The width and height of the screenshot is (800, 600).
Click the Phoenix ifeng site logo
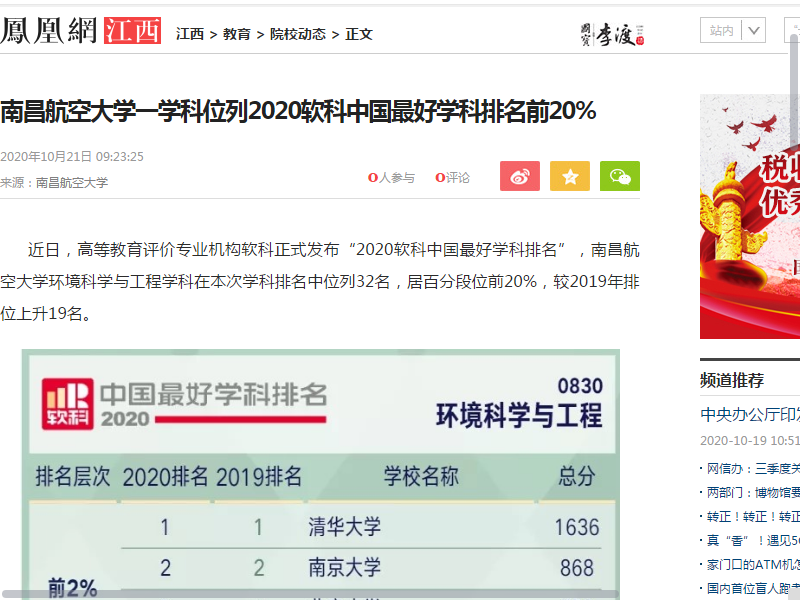49,32
